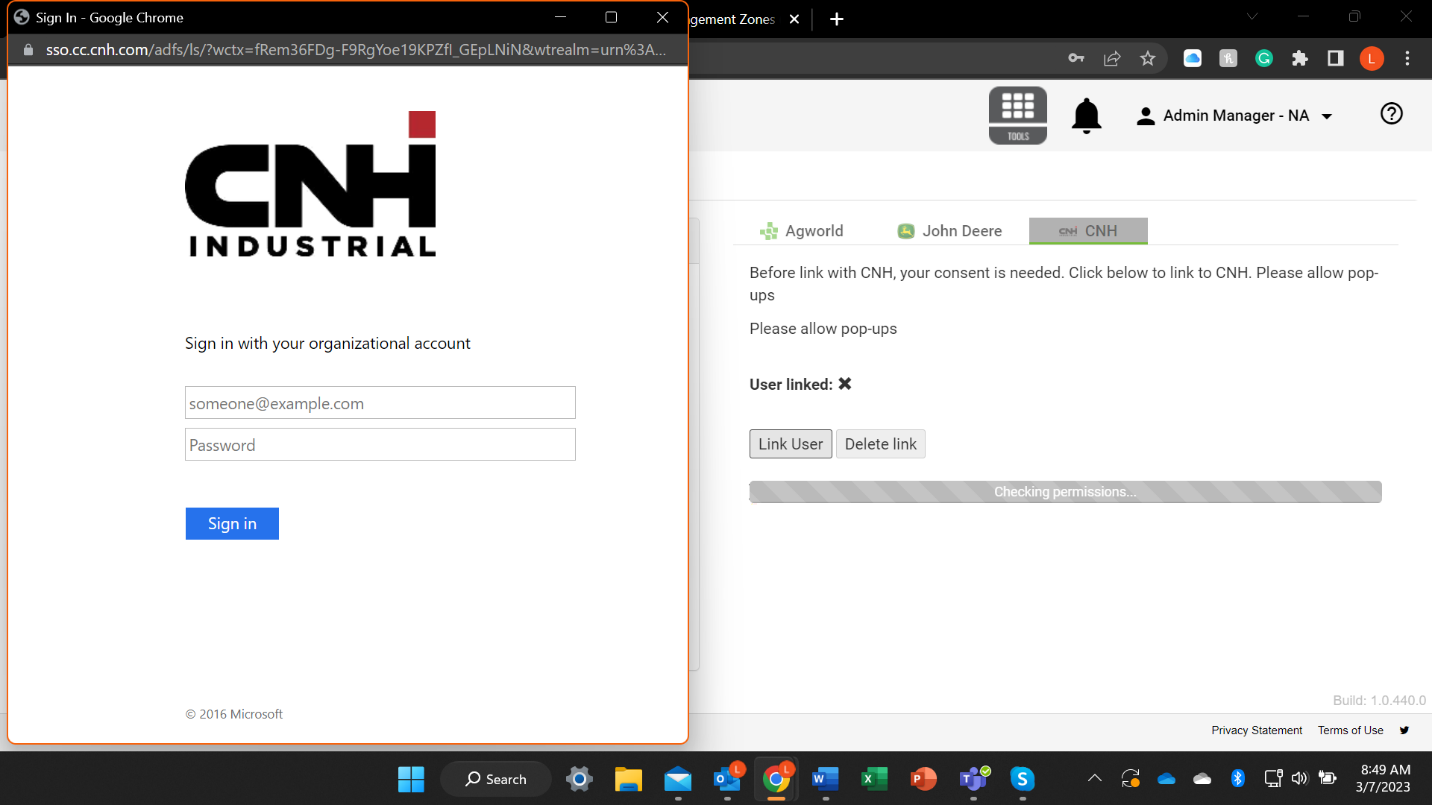Image resolution: width=1432 pixels, height=805 pixels.
Task: Bookmark this page with the star icon
Action: point(1148,59)
